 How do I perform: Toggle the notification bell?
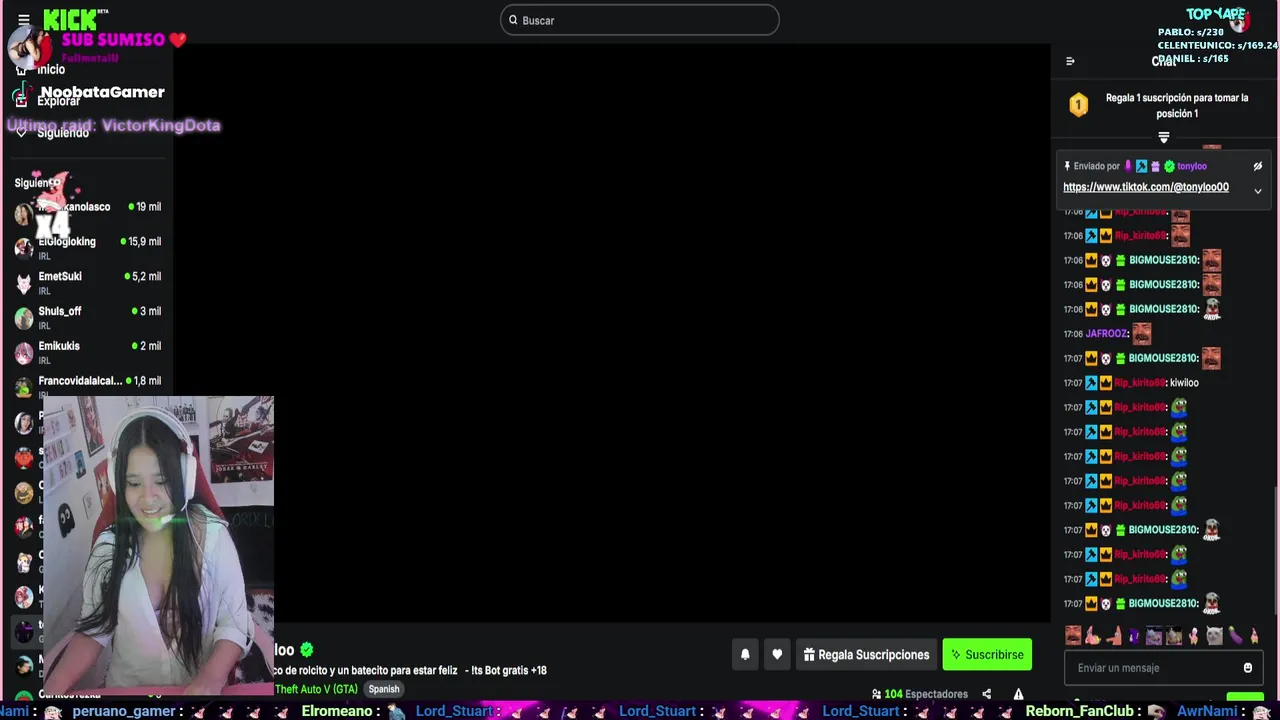pos(745,655)
